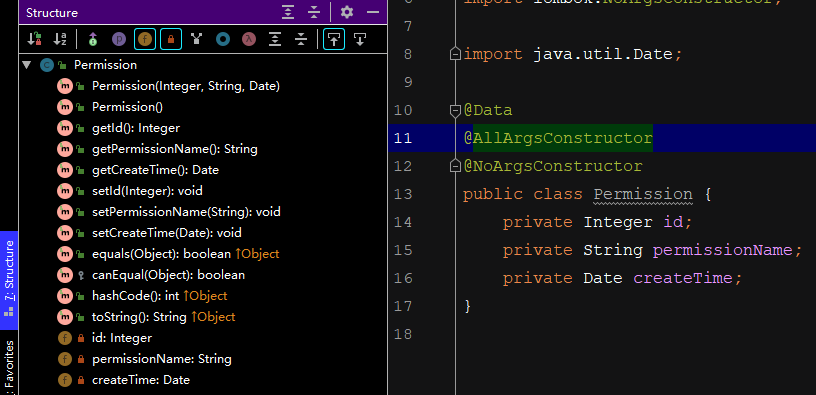The image size is (816, 395).
Task: Toggle Sort Alphabetically icon
Action: (x=60, y=39)
